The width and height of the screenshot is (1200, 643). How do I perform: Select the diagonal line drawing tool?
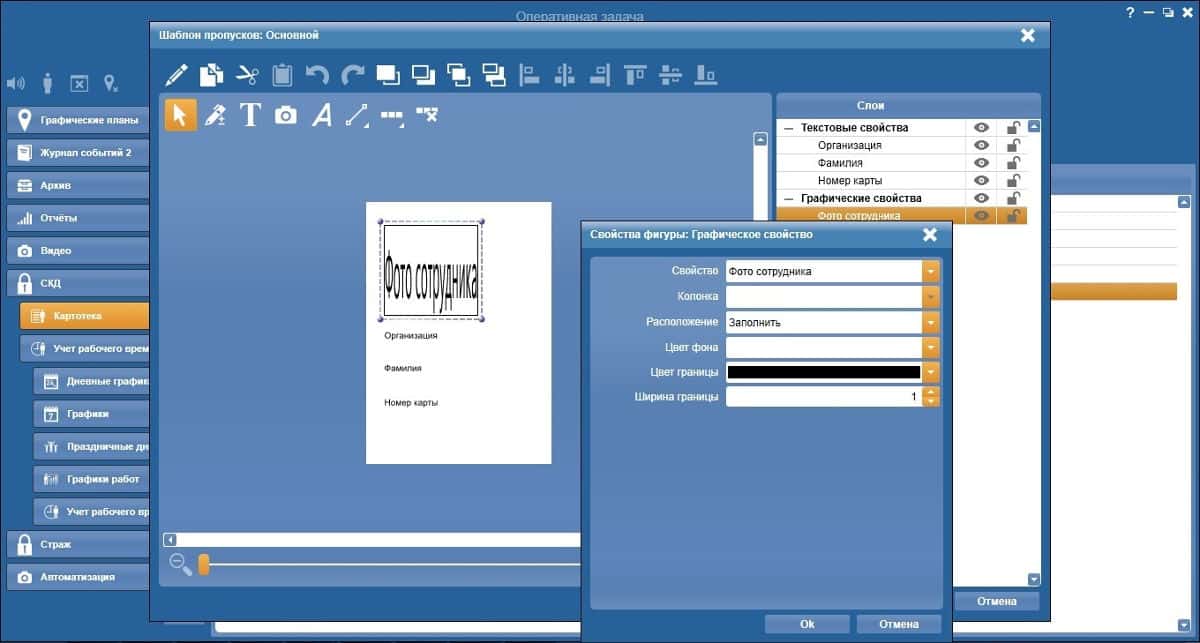[356, 115]
